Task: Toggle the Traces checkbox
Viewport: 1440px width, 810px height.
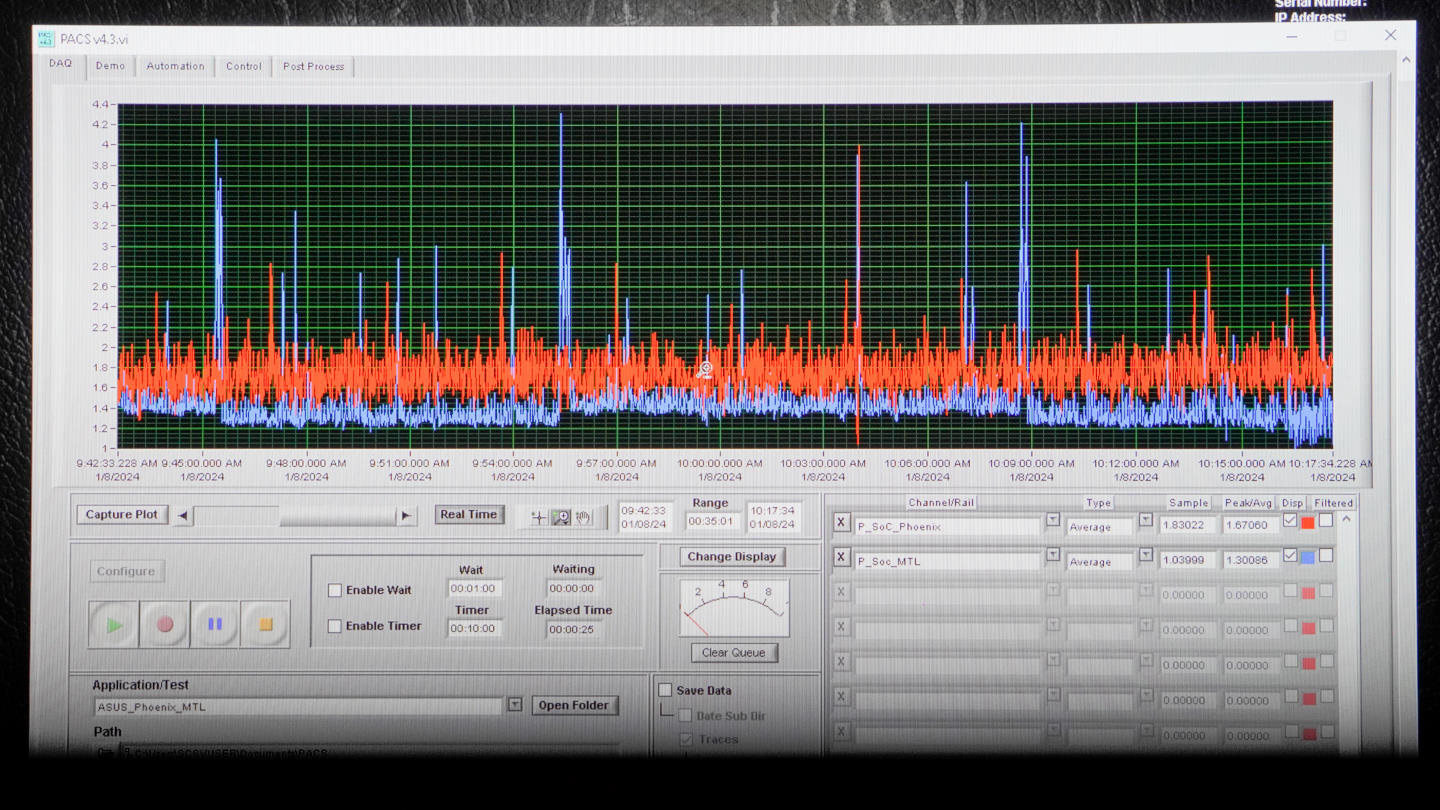Action: pyautogui.click(x=686, y=739)
